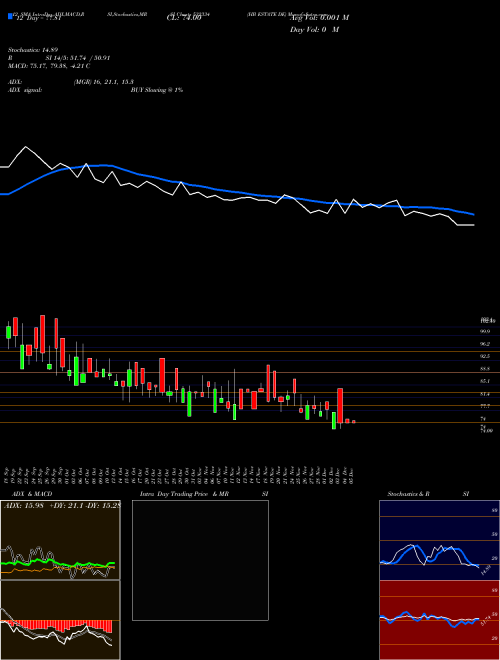Click the 'MACD: 75.17, 79.38, -4.21 C' line
Image resolution: width=500 pixels, height=660 pixels.
(x=49, y=66)
